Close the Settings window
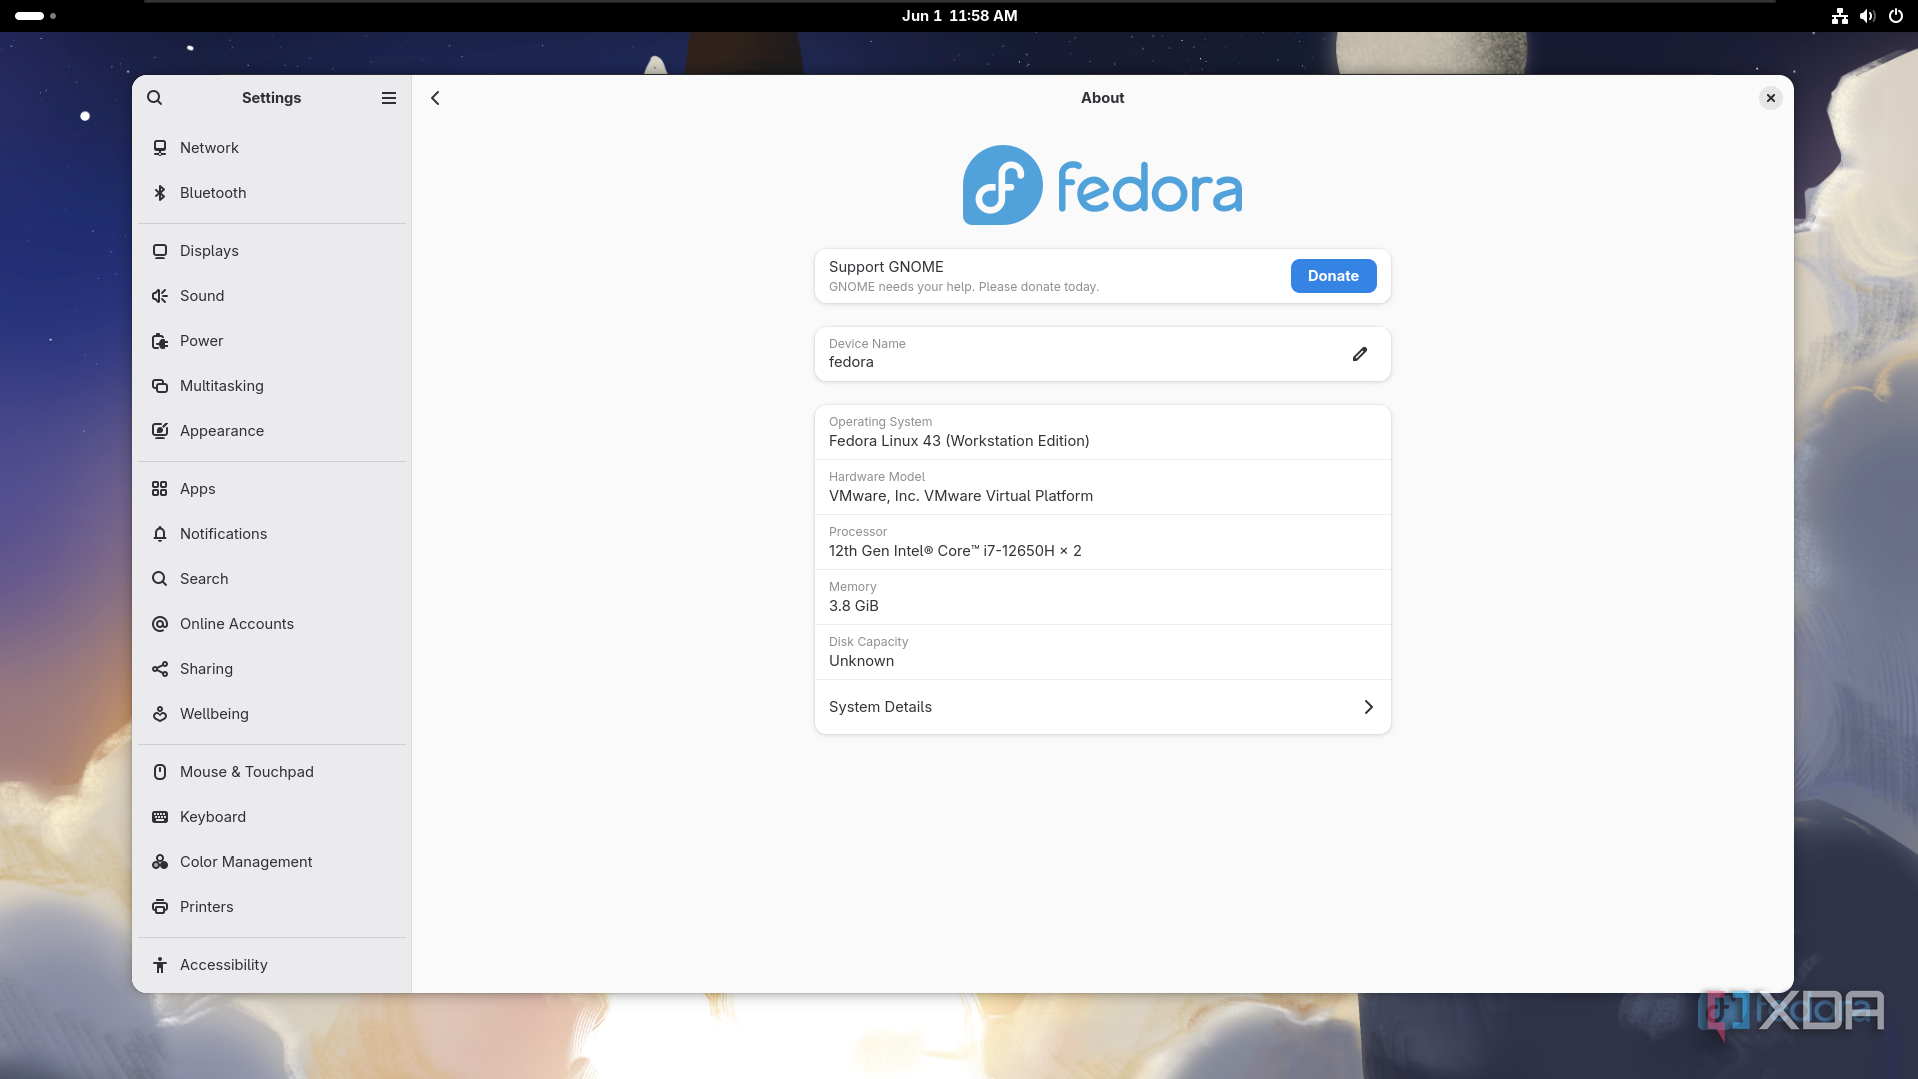The image size is (1918, 1079). coord(1770,98)
